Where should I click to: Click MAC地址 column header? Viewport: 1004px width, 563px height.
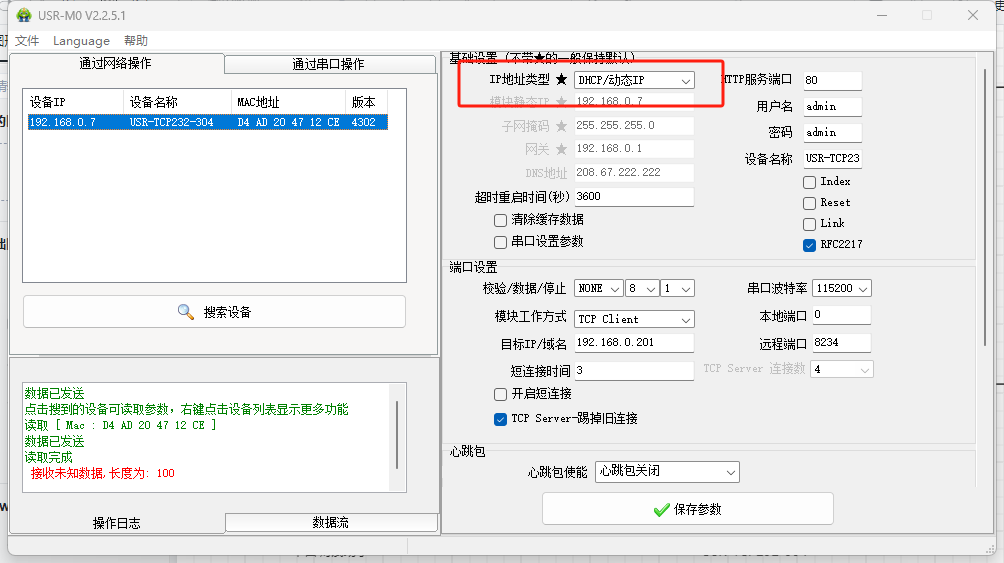click(x=289, y=102)
